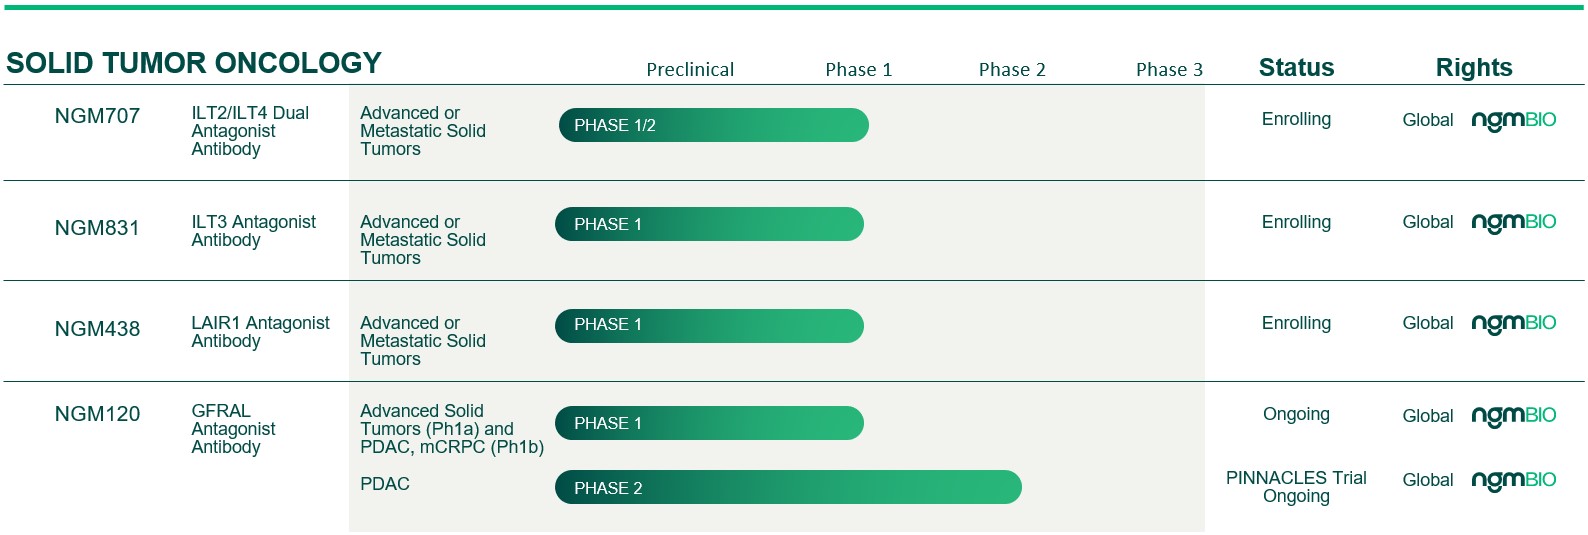Select the PHASE 1/2 progress bar for NGM707
The width and height of the screenshot is (1588, 535).
713,125
